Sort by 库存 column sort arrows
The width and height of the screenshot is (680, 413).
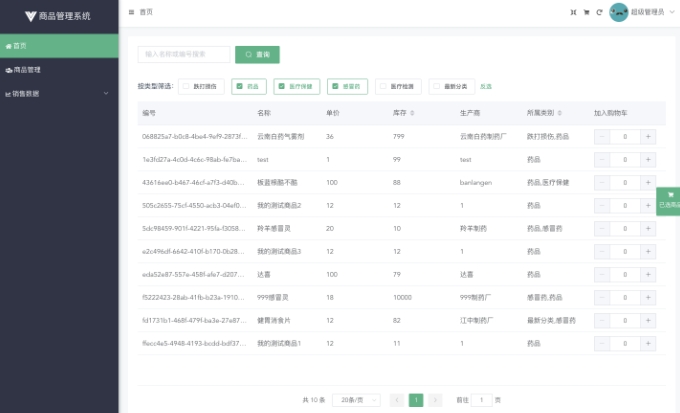tap(412, 113)
